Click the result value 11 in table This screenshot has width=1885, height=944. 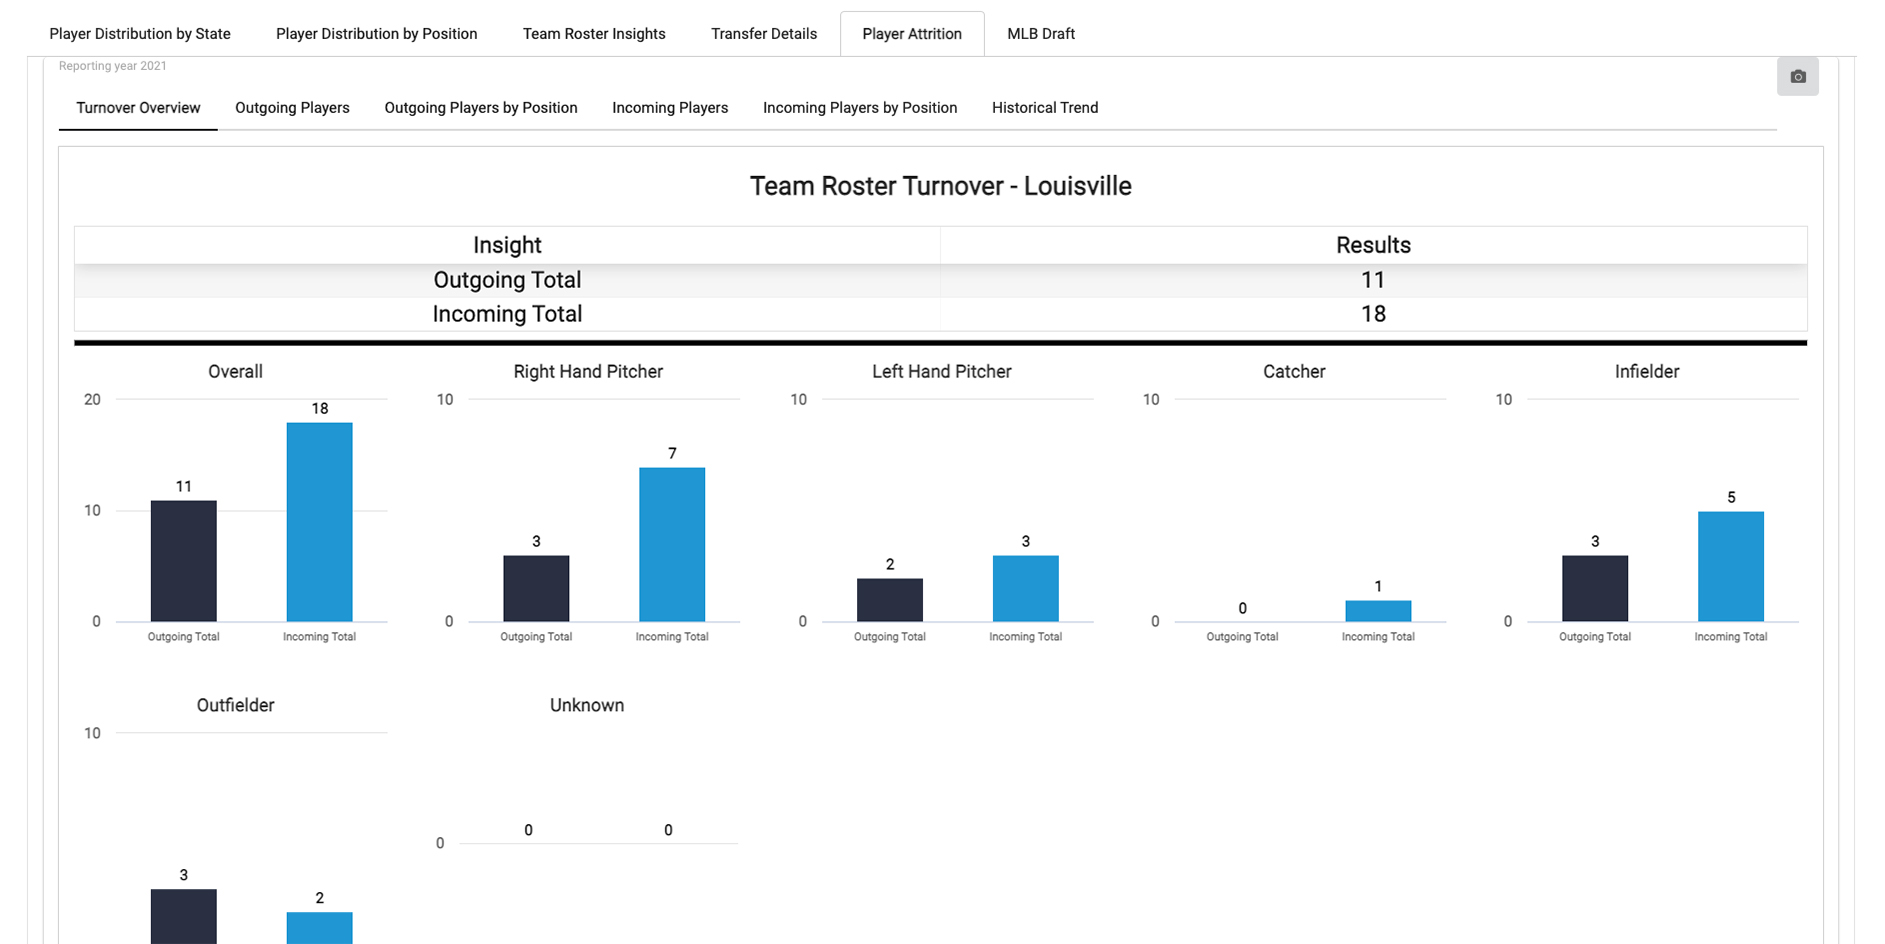tap(1373, 280)
